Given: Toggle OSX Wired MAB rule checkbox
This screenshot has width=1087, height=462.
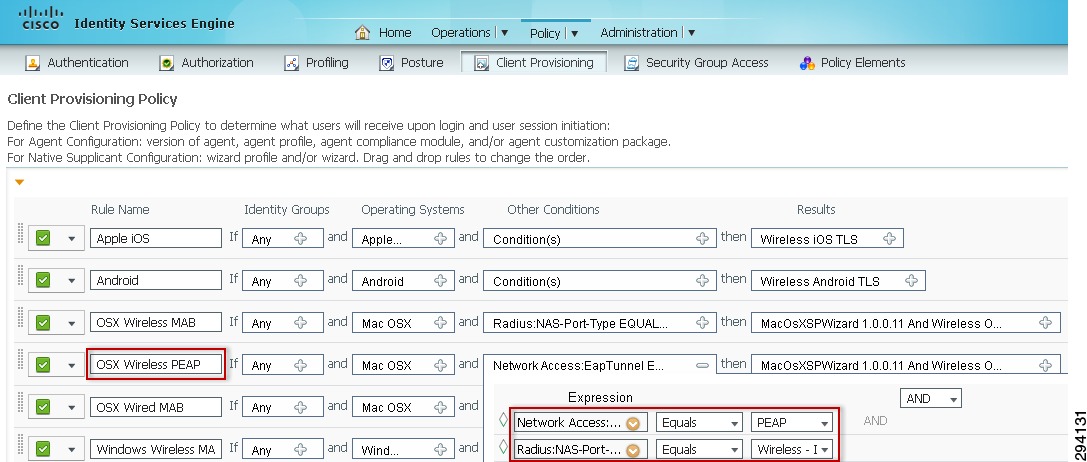Looking at the screenshot, I should [43, 407].
